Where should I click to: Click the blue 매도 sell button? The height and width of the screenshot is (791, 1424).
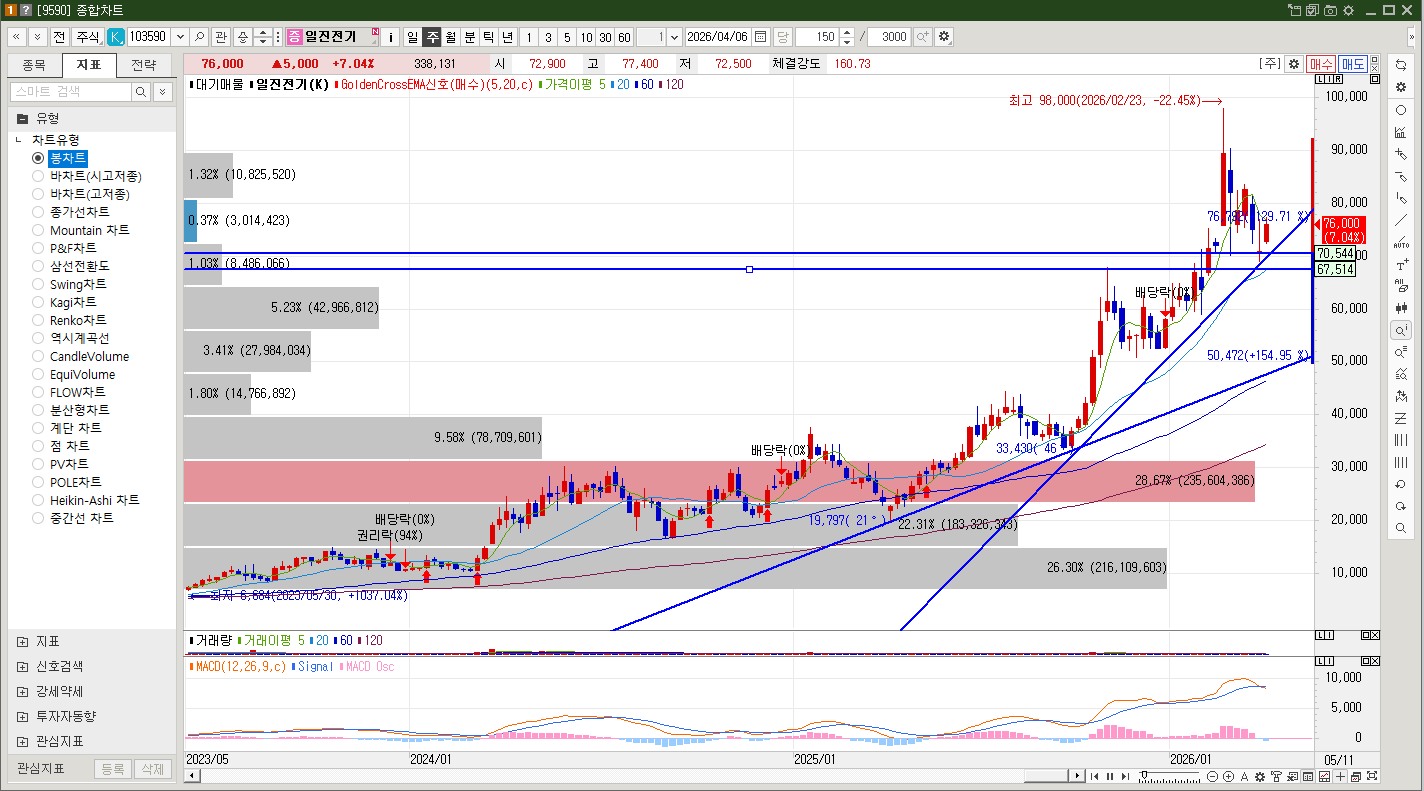click(1353, 64)
